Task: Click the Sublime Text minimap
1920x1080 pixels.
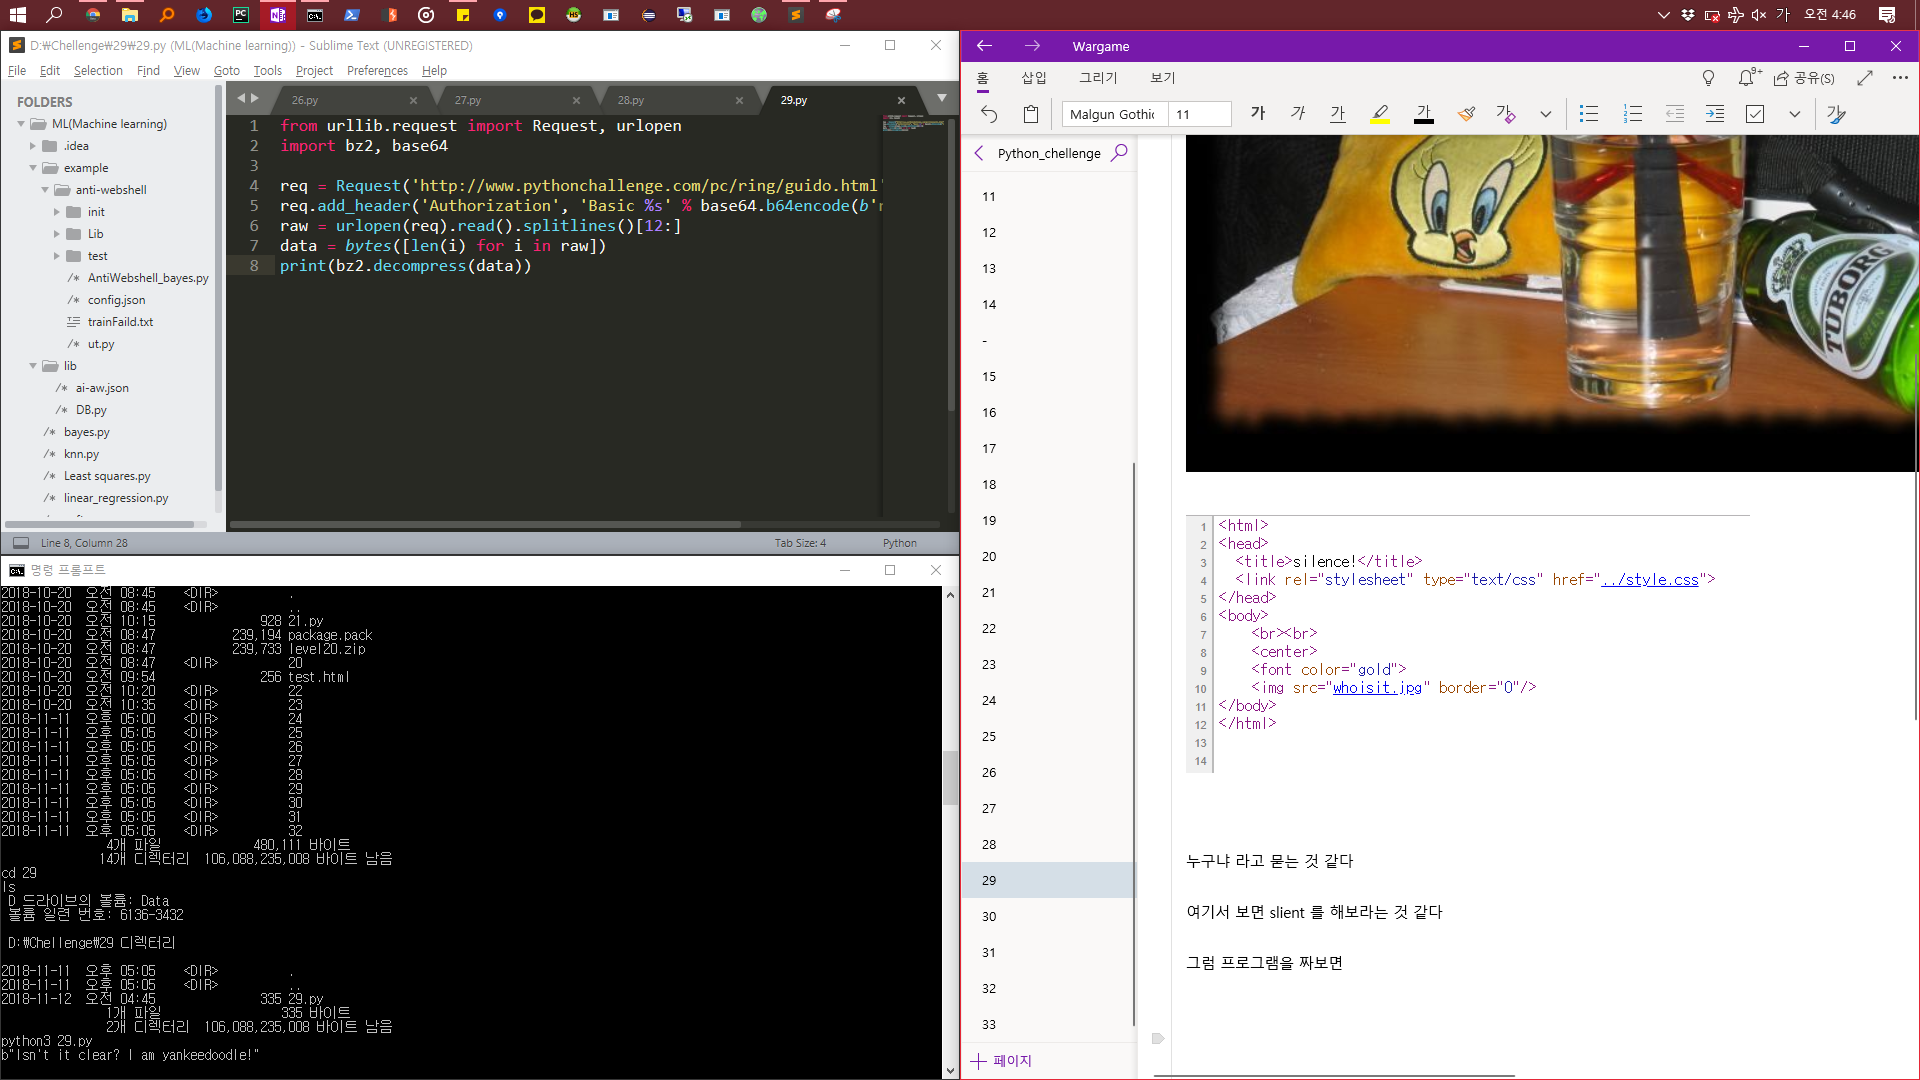Action: pyautogui.click(x=913, y=125)
